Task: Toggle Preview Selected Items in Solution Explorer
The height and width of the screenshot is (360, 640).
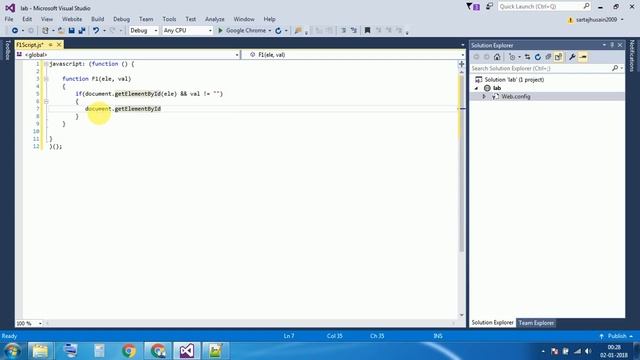Action: click(583, 57)
